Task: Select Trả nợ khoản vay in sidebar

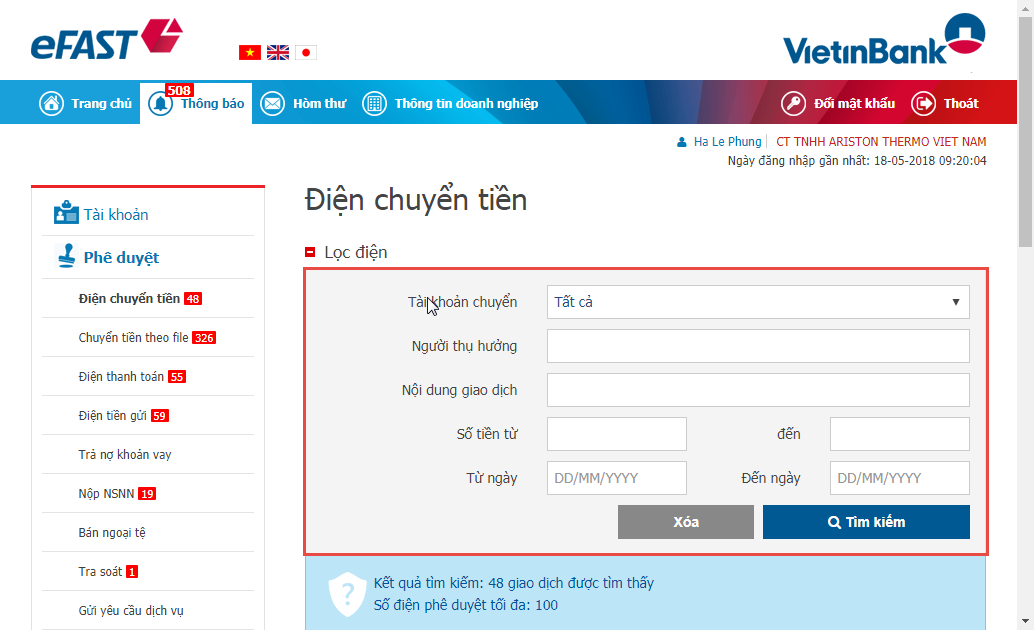Action: pyautogui.click(x=125, y=455)
